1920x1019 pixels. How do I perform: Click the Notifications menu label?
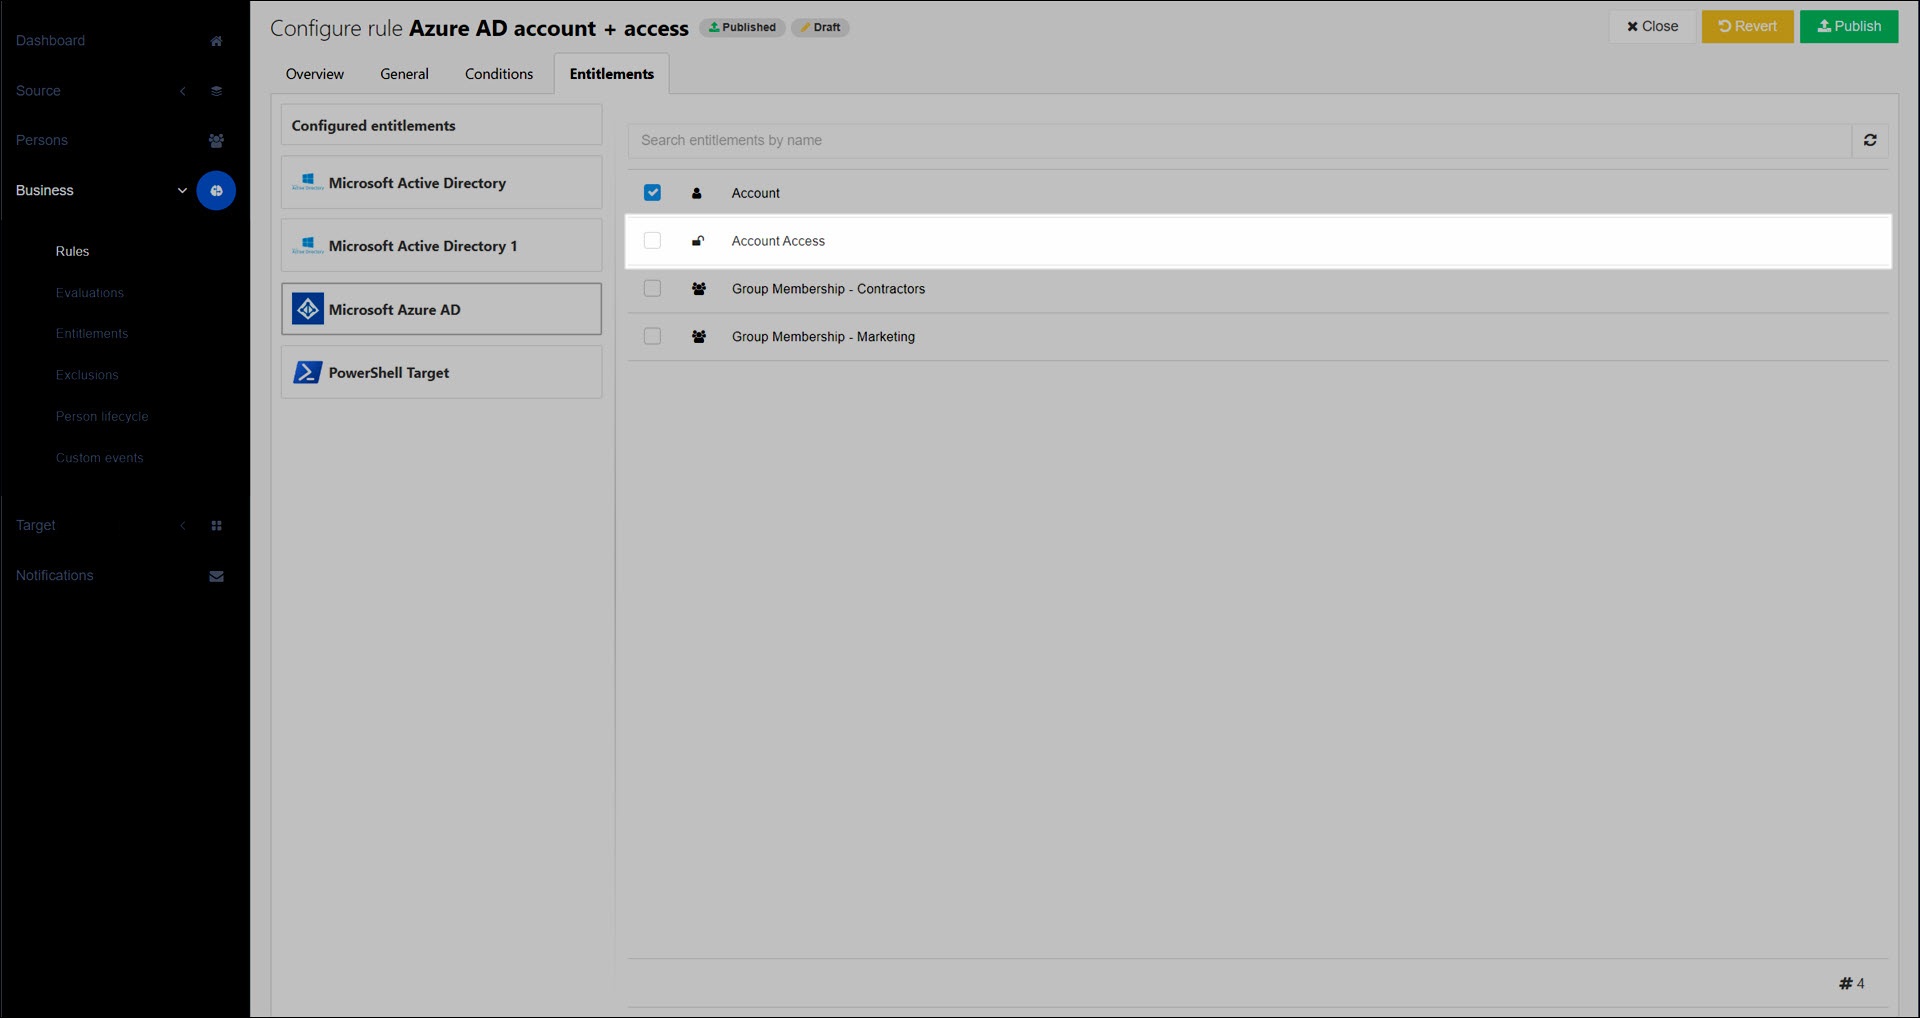(54, 576)
